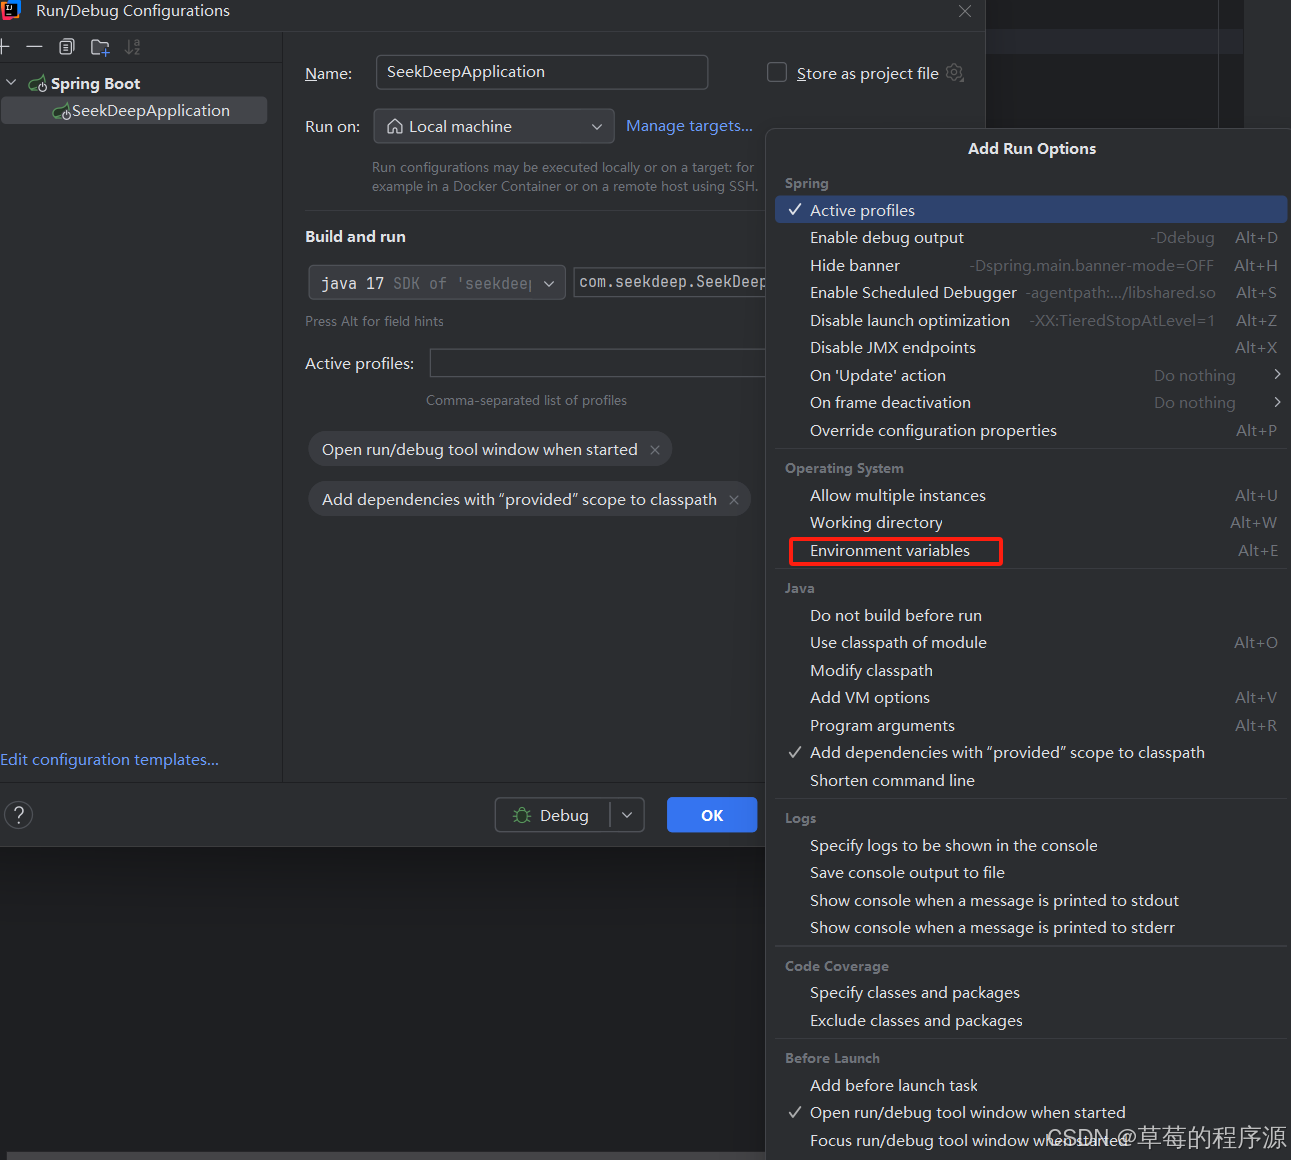This screenshot has height=1160, width=1291.
Task: Choose Specify logs to be shown in console
Action: coord(1031,846)
